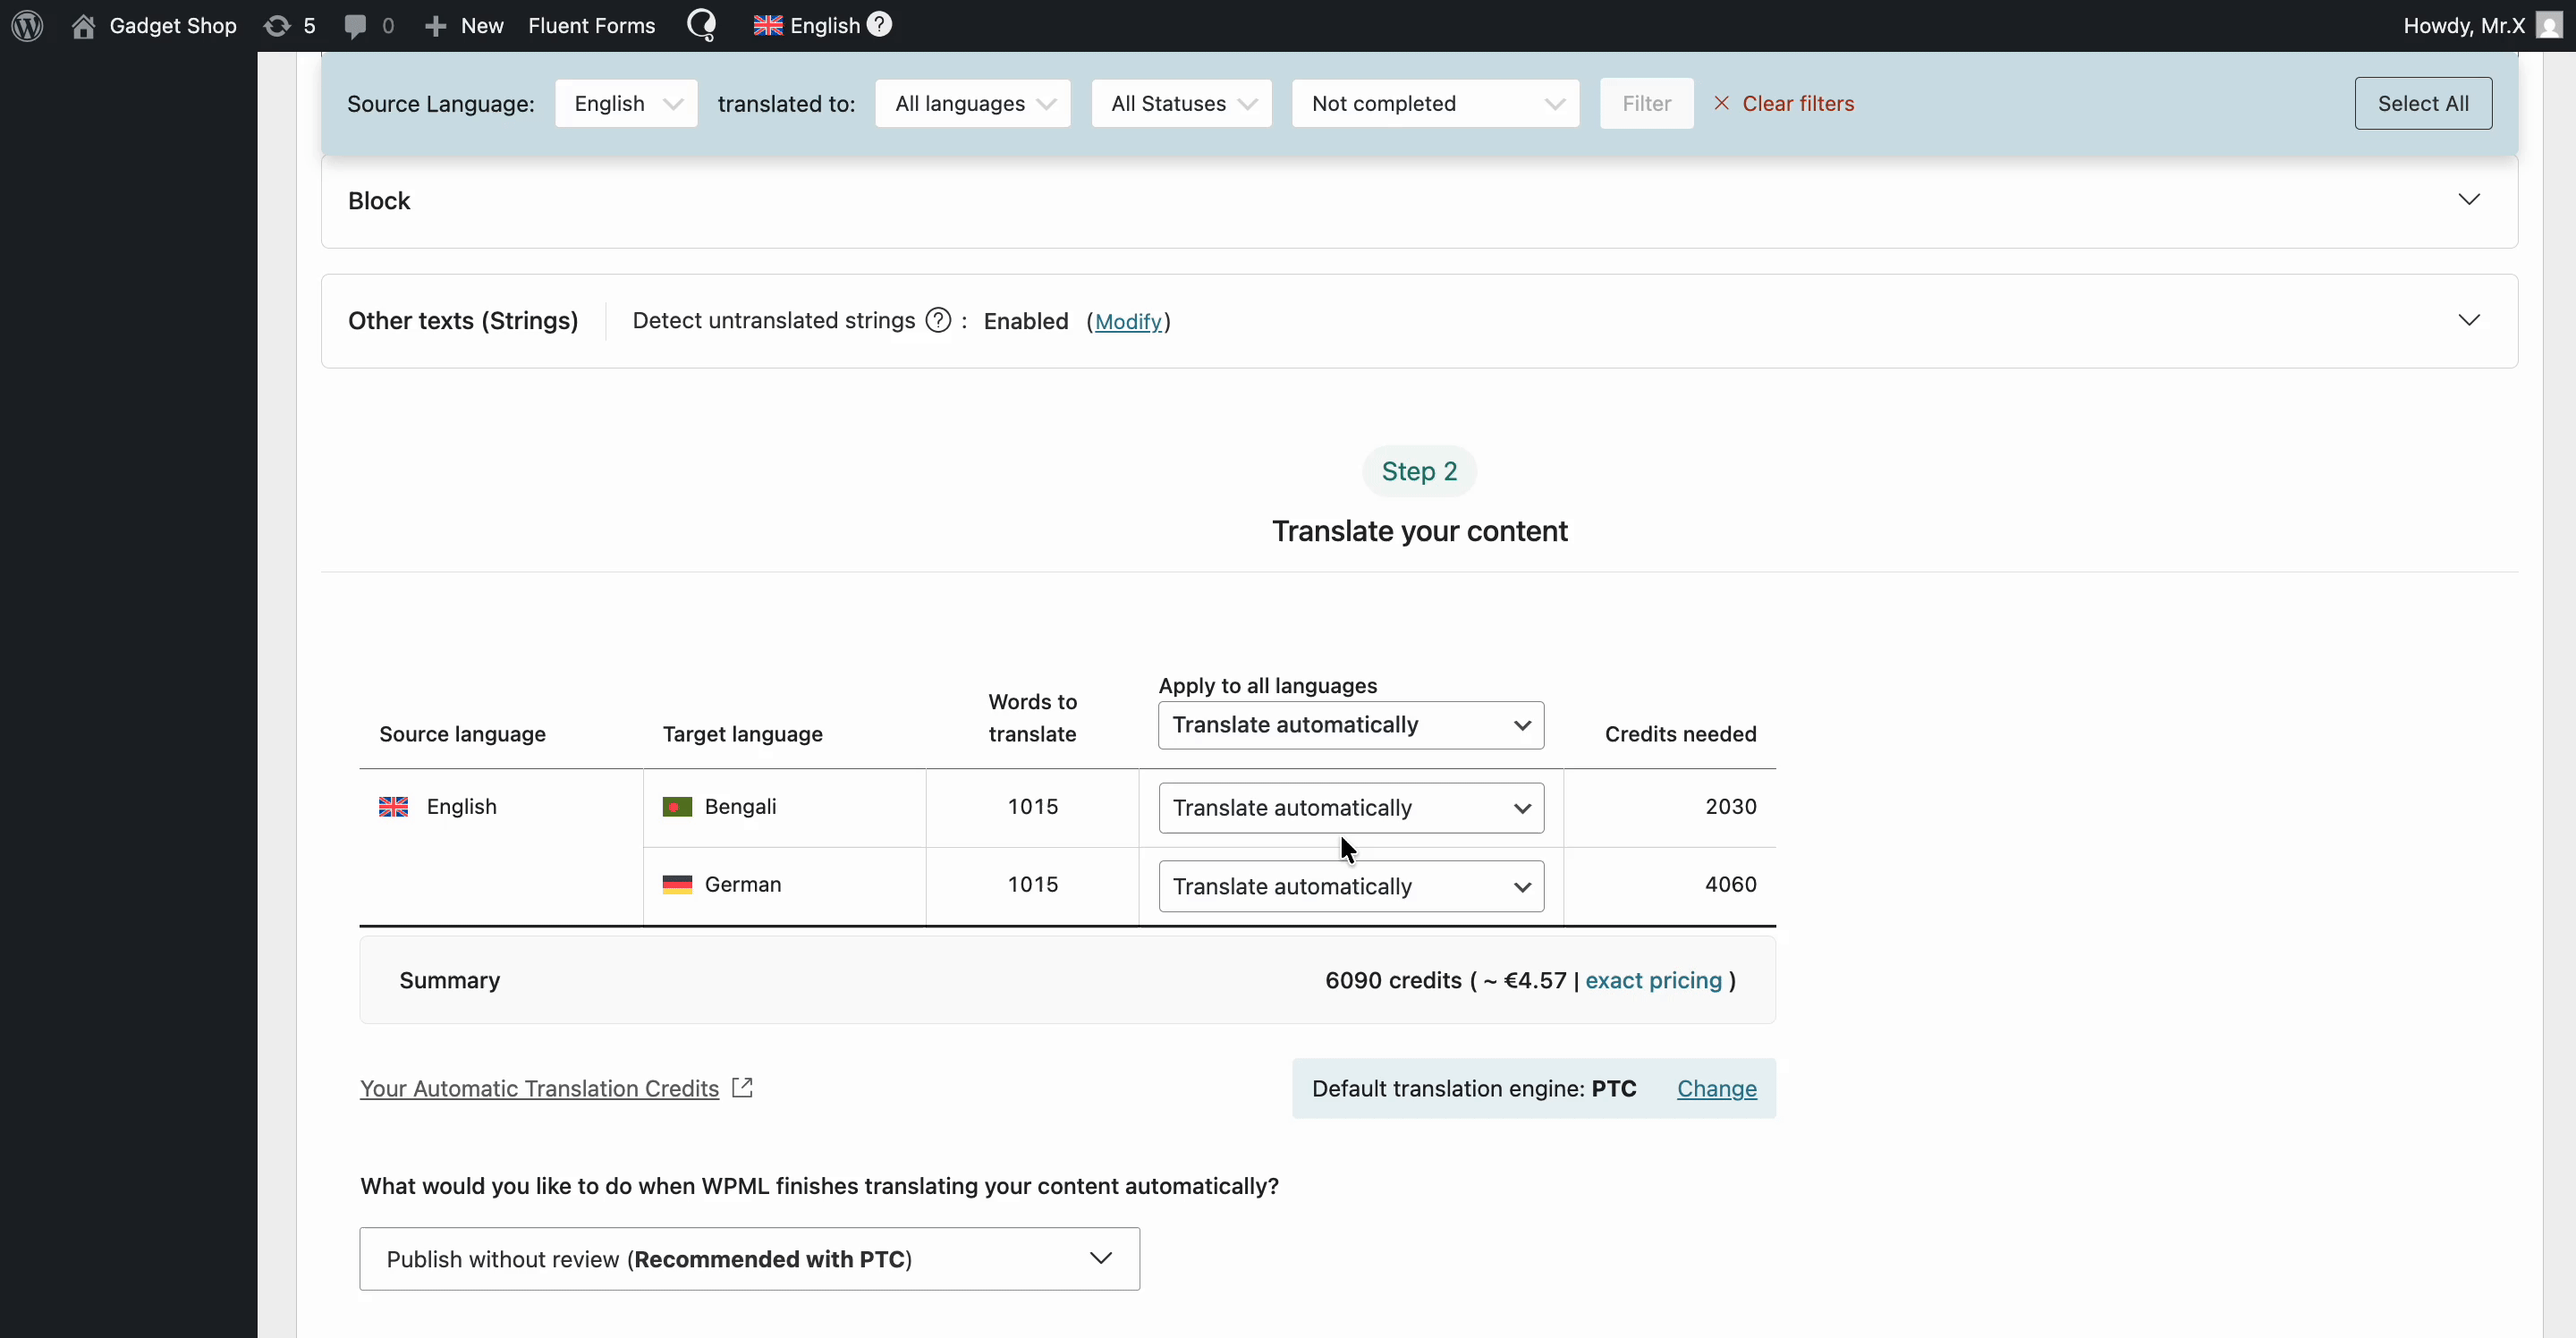The width and height of the screenshot is (2576, 1338).
Task: Open help icon beside Detect untranslated strings
Action: coord(938,319)
